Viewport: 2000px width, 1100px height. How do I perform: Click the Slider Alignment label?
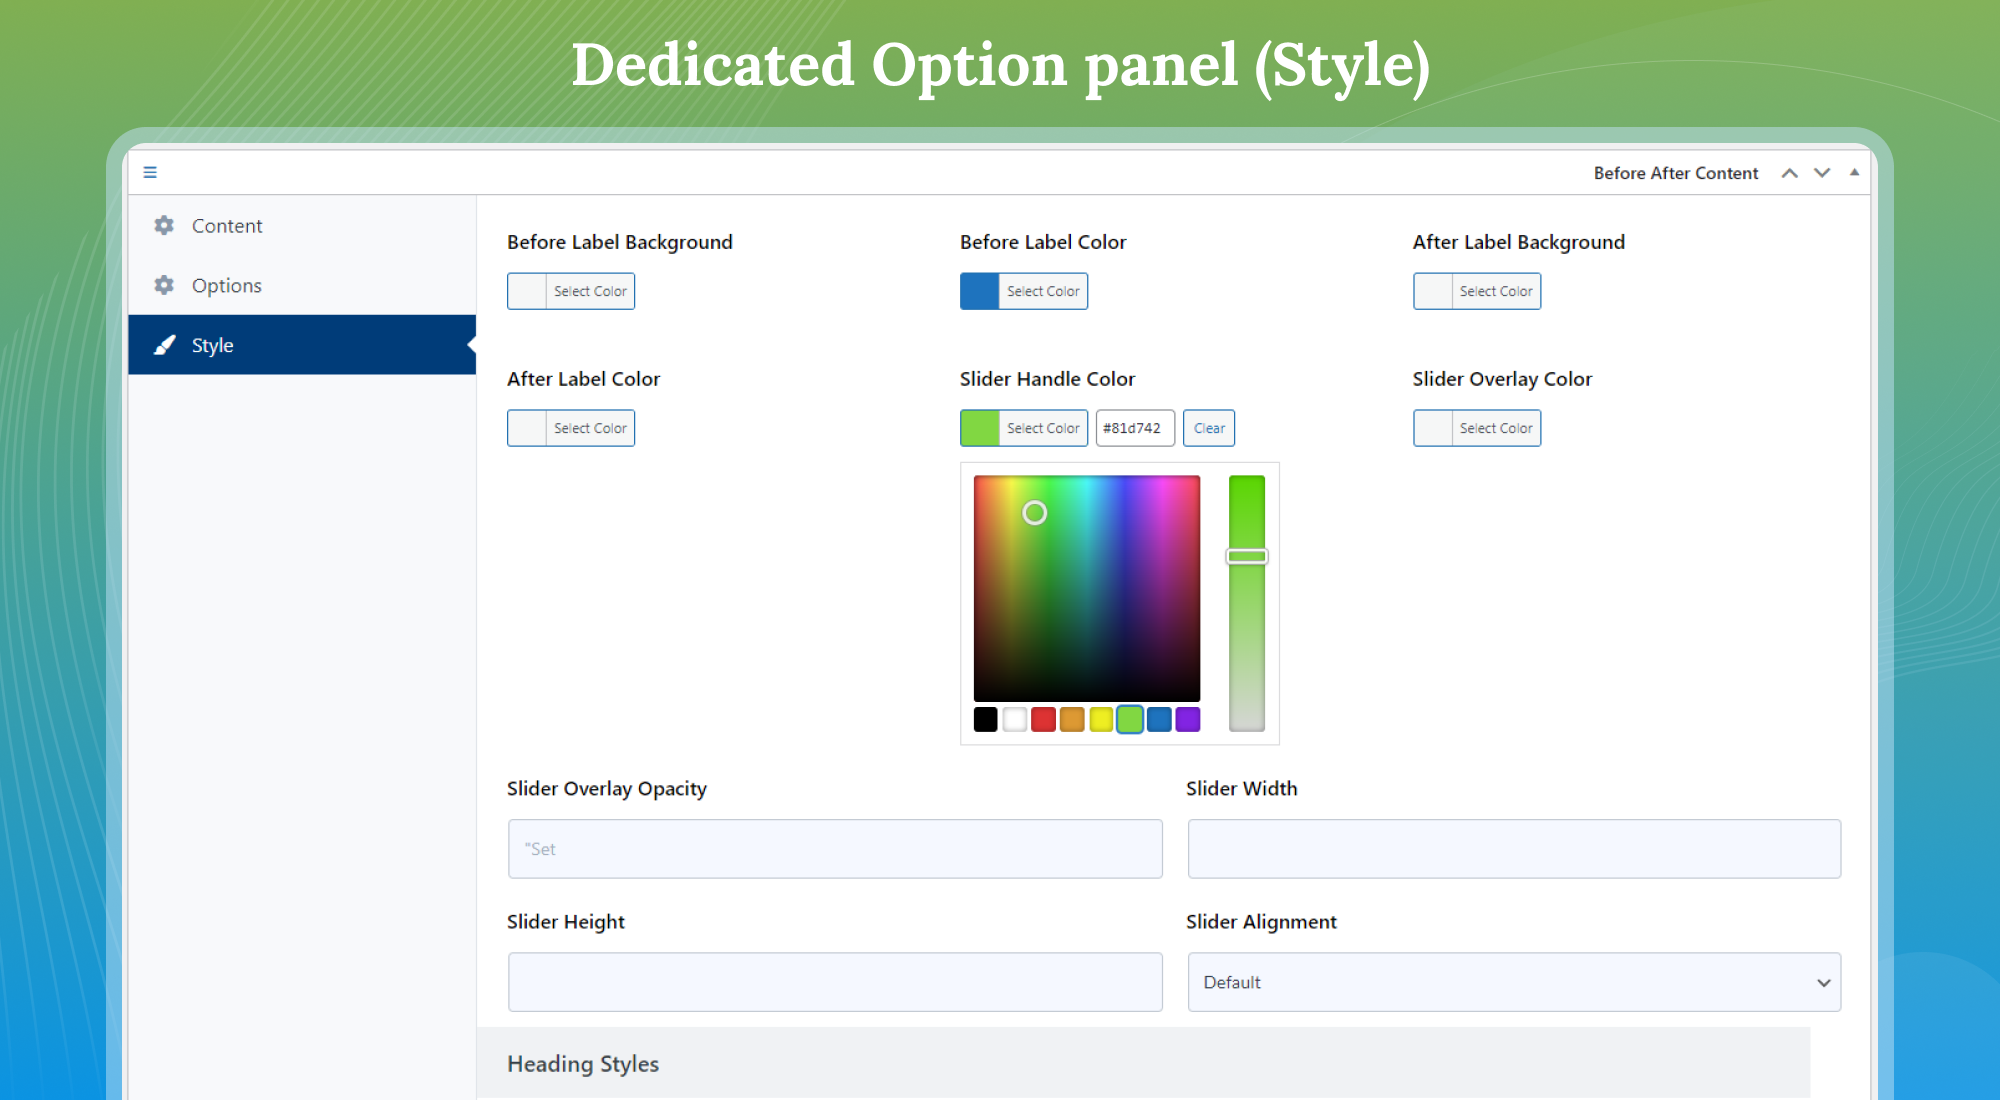1261,922
